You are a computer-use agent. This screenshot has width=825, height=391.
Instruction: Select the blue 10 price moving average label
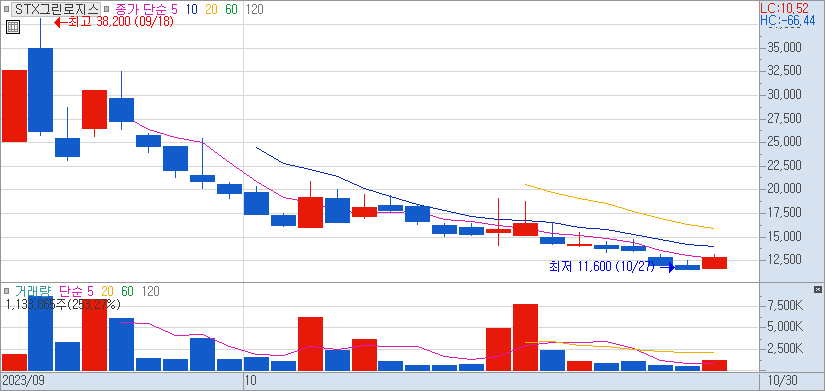192,9
